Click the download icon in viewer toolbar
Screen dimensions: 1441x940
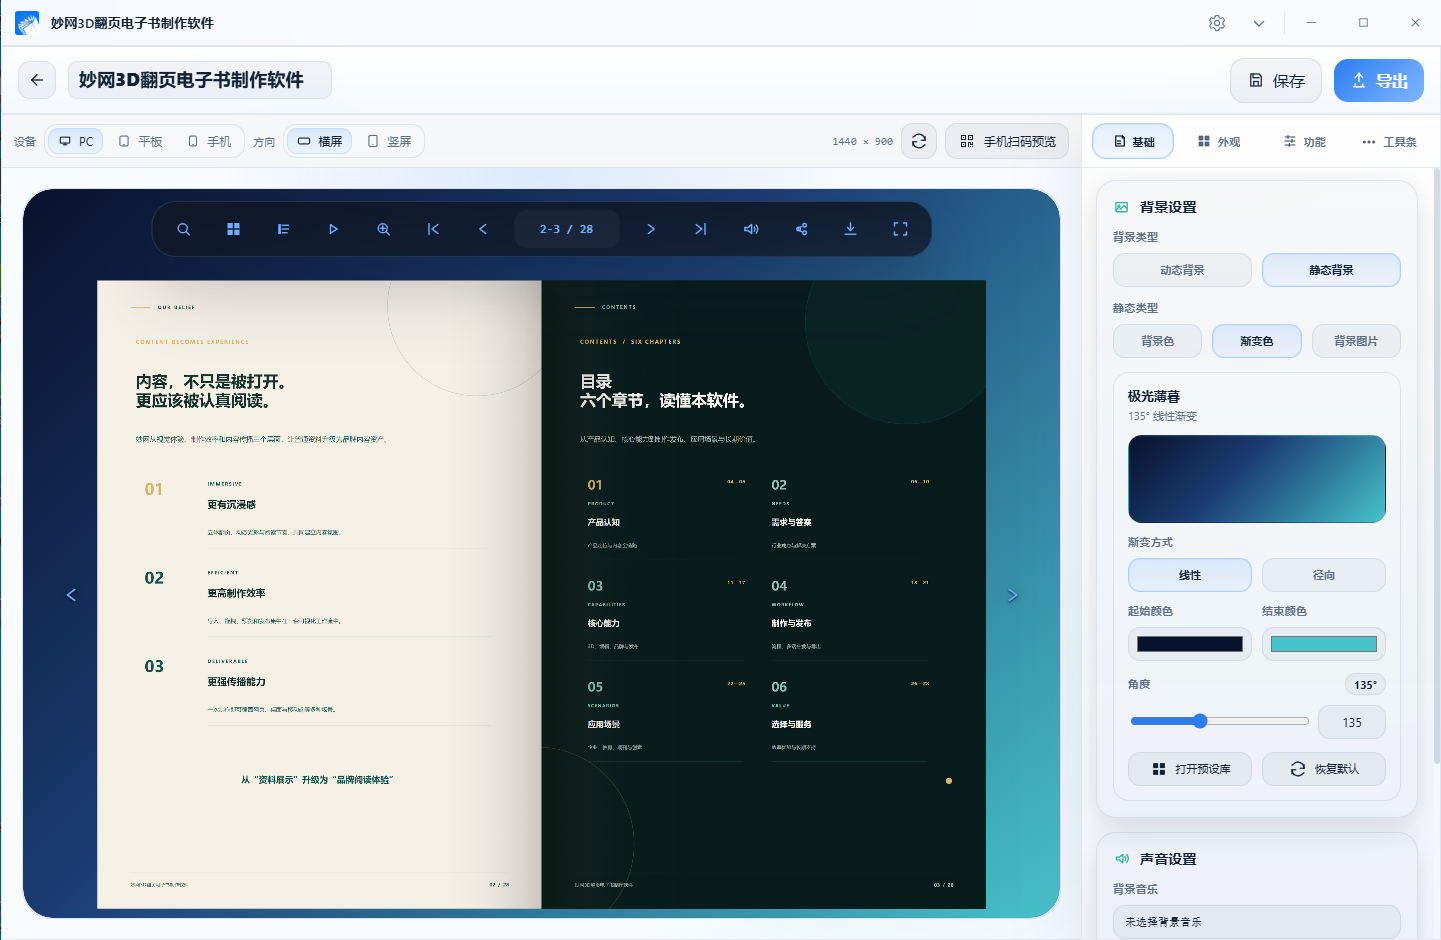(850, 229)
